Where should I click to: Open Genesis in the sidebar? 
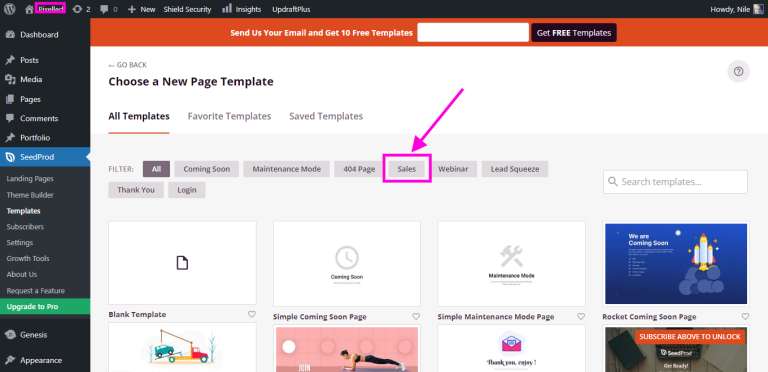coord(33,335)
